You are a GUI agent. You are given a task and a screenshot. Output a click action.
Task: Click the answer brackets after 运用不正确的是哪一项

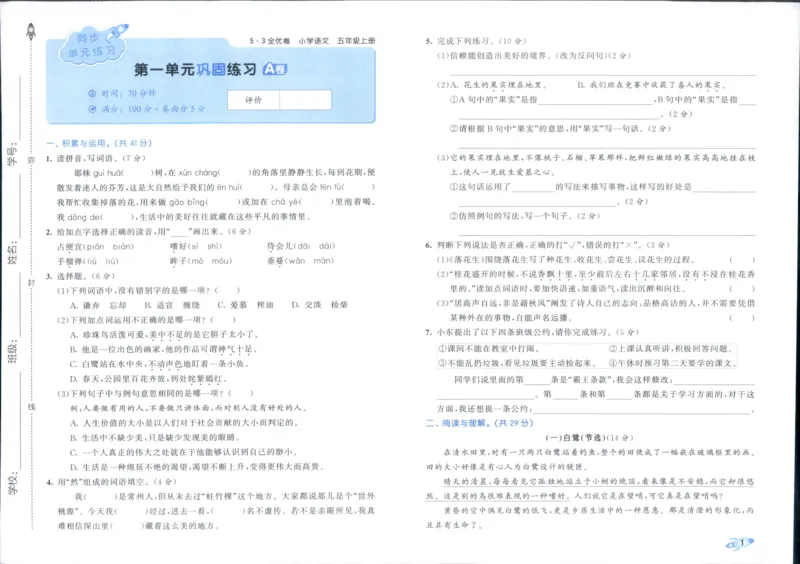tap(223, 320)
